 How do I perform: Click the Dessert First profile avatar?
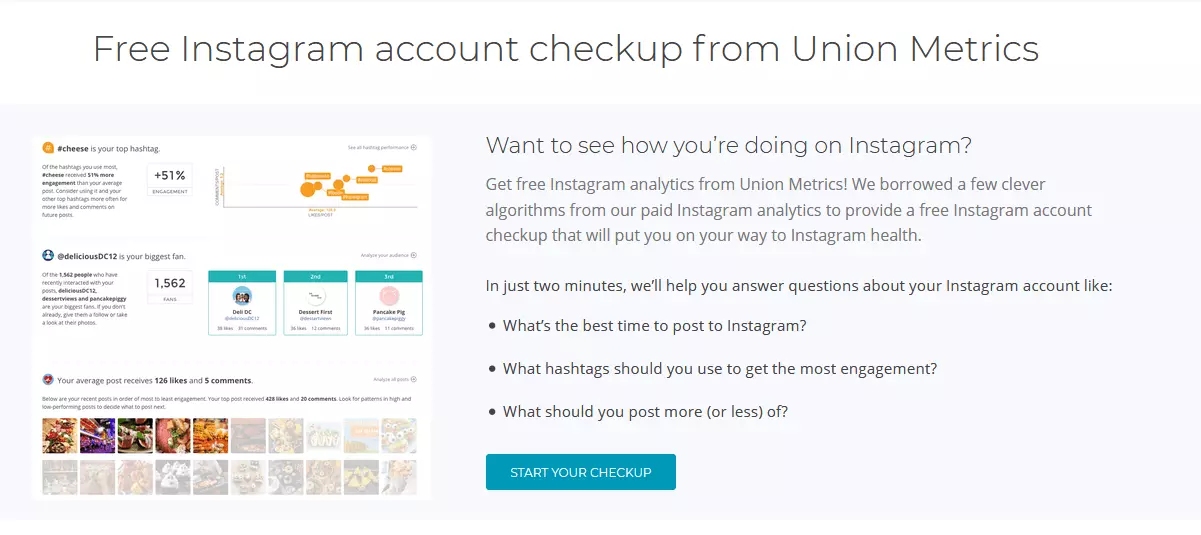pyautogui.click(x=318, y=296)
